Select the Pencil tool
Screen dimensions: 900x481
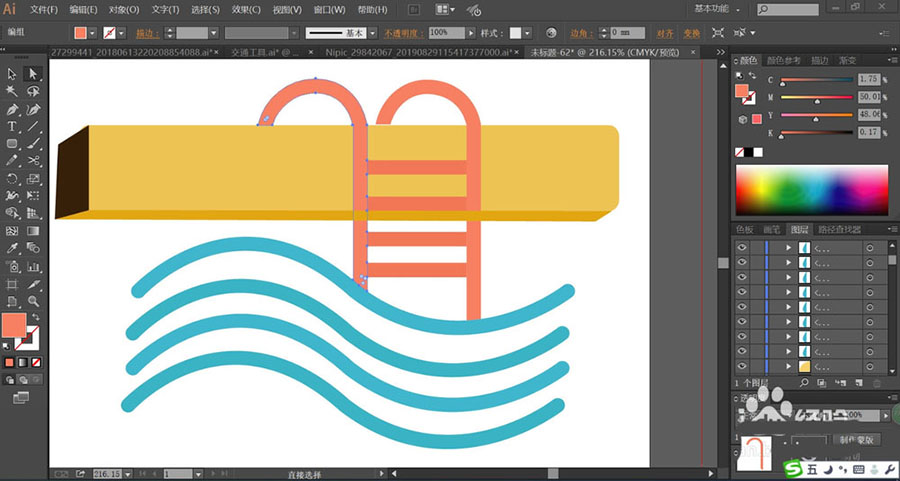pos(12,161)
